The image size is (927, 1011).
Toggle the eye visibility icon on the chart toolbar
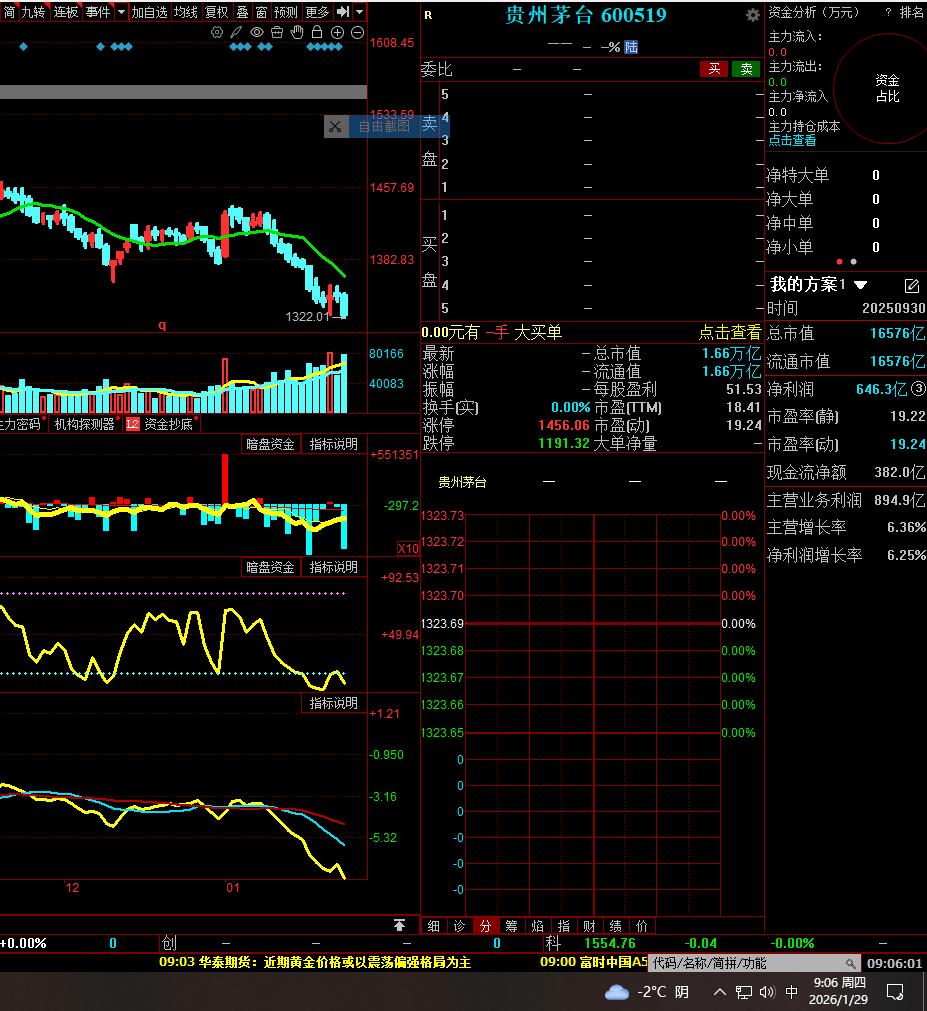[257, 32]
